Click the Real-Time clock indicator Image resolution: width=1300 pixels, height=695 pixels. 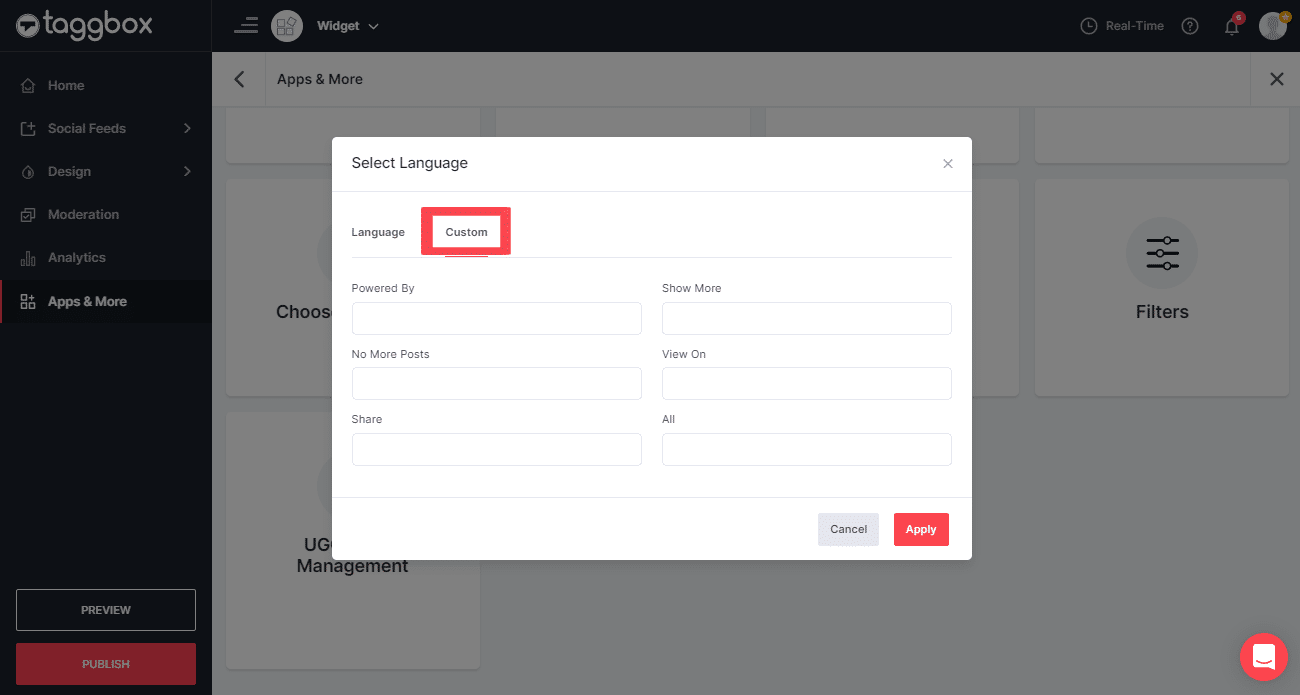[1122, 26]
